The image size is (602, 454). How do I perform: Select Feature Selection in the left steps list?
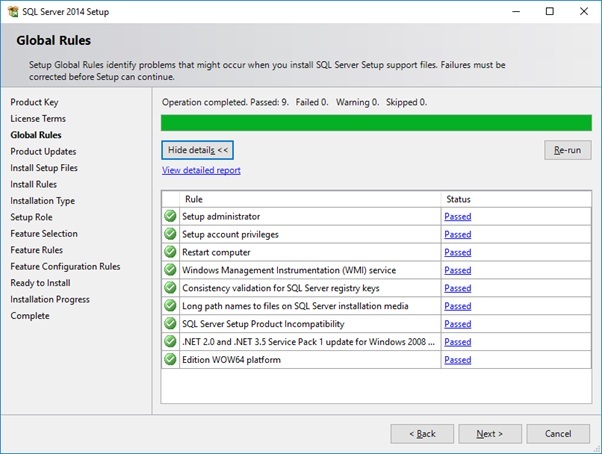click(x=44, y=233)
